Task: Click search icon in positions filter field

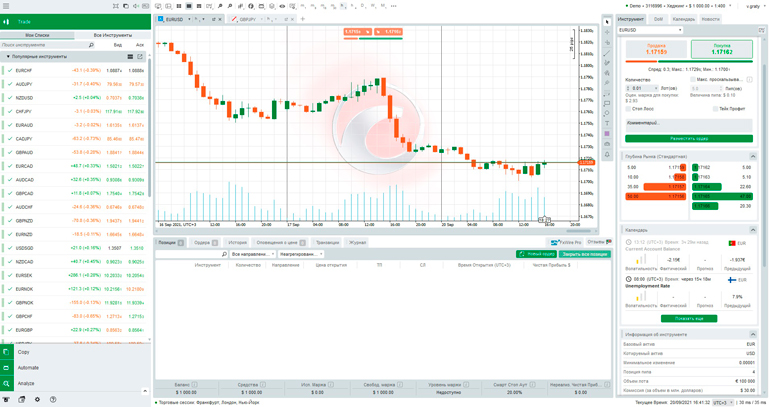Action: click(x=224, y=254)
